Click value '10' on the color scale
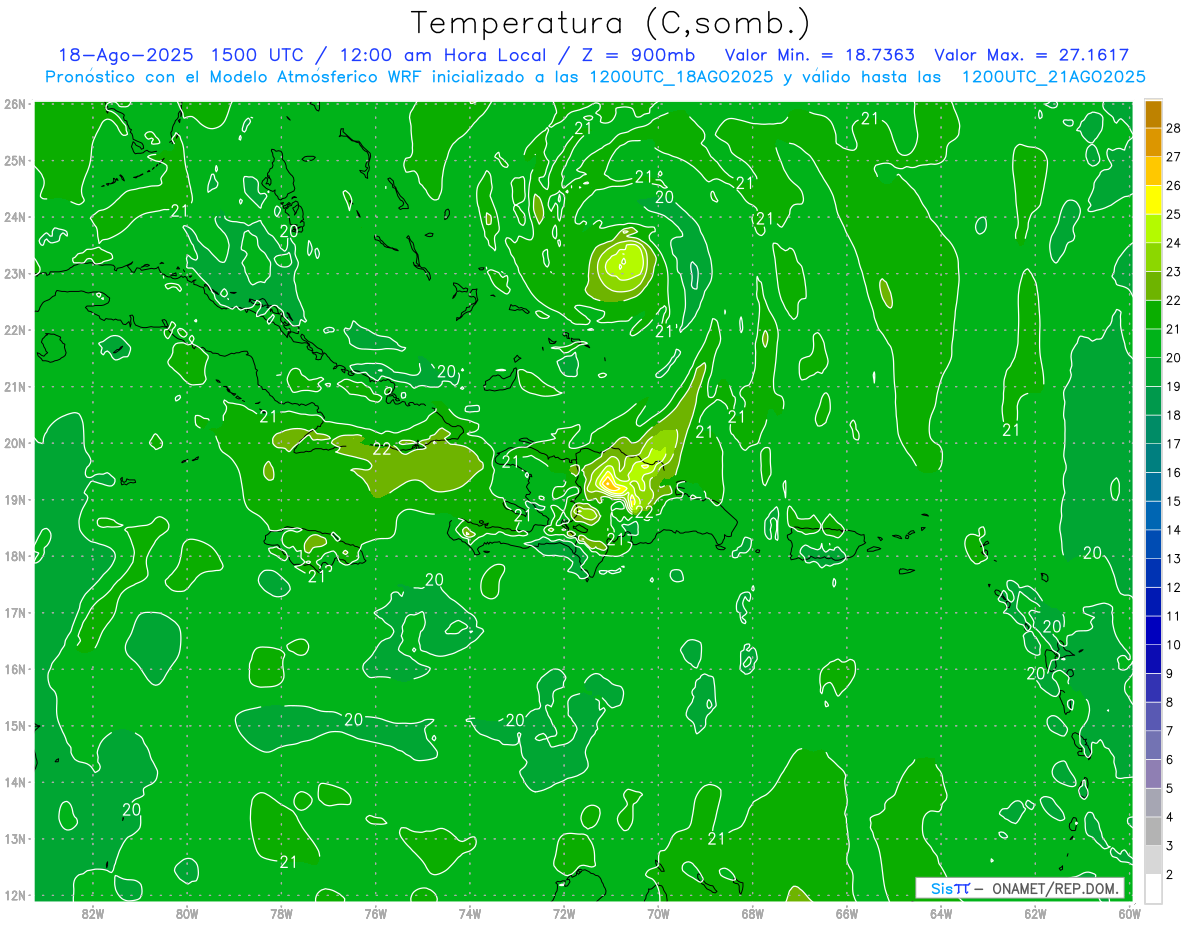The height and width of the screenshot is (927, 1200). pyautogui.click(x=1174, y=645)
